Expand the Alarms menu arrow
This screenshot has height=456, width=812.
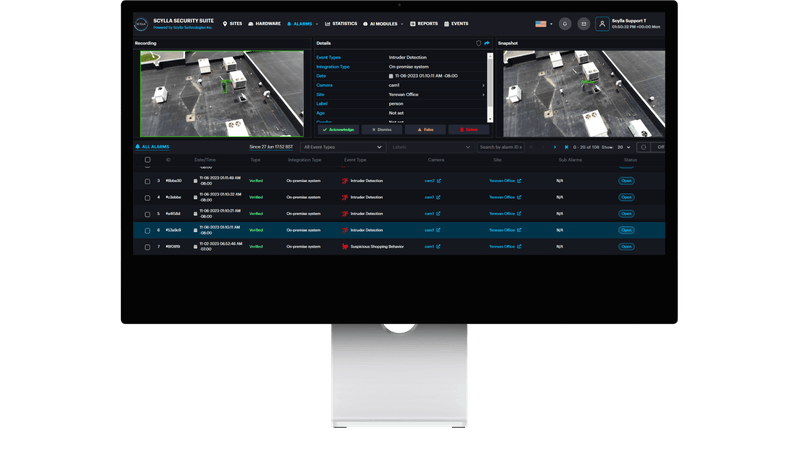tap(317, 24)
